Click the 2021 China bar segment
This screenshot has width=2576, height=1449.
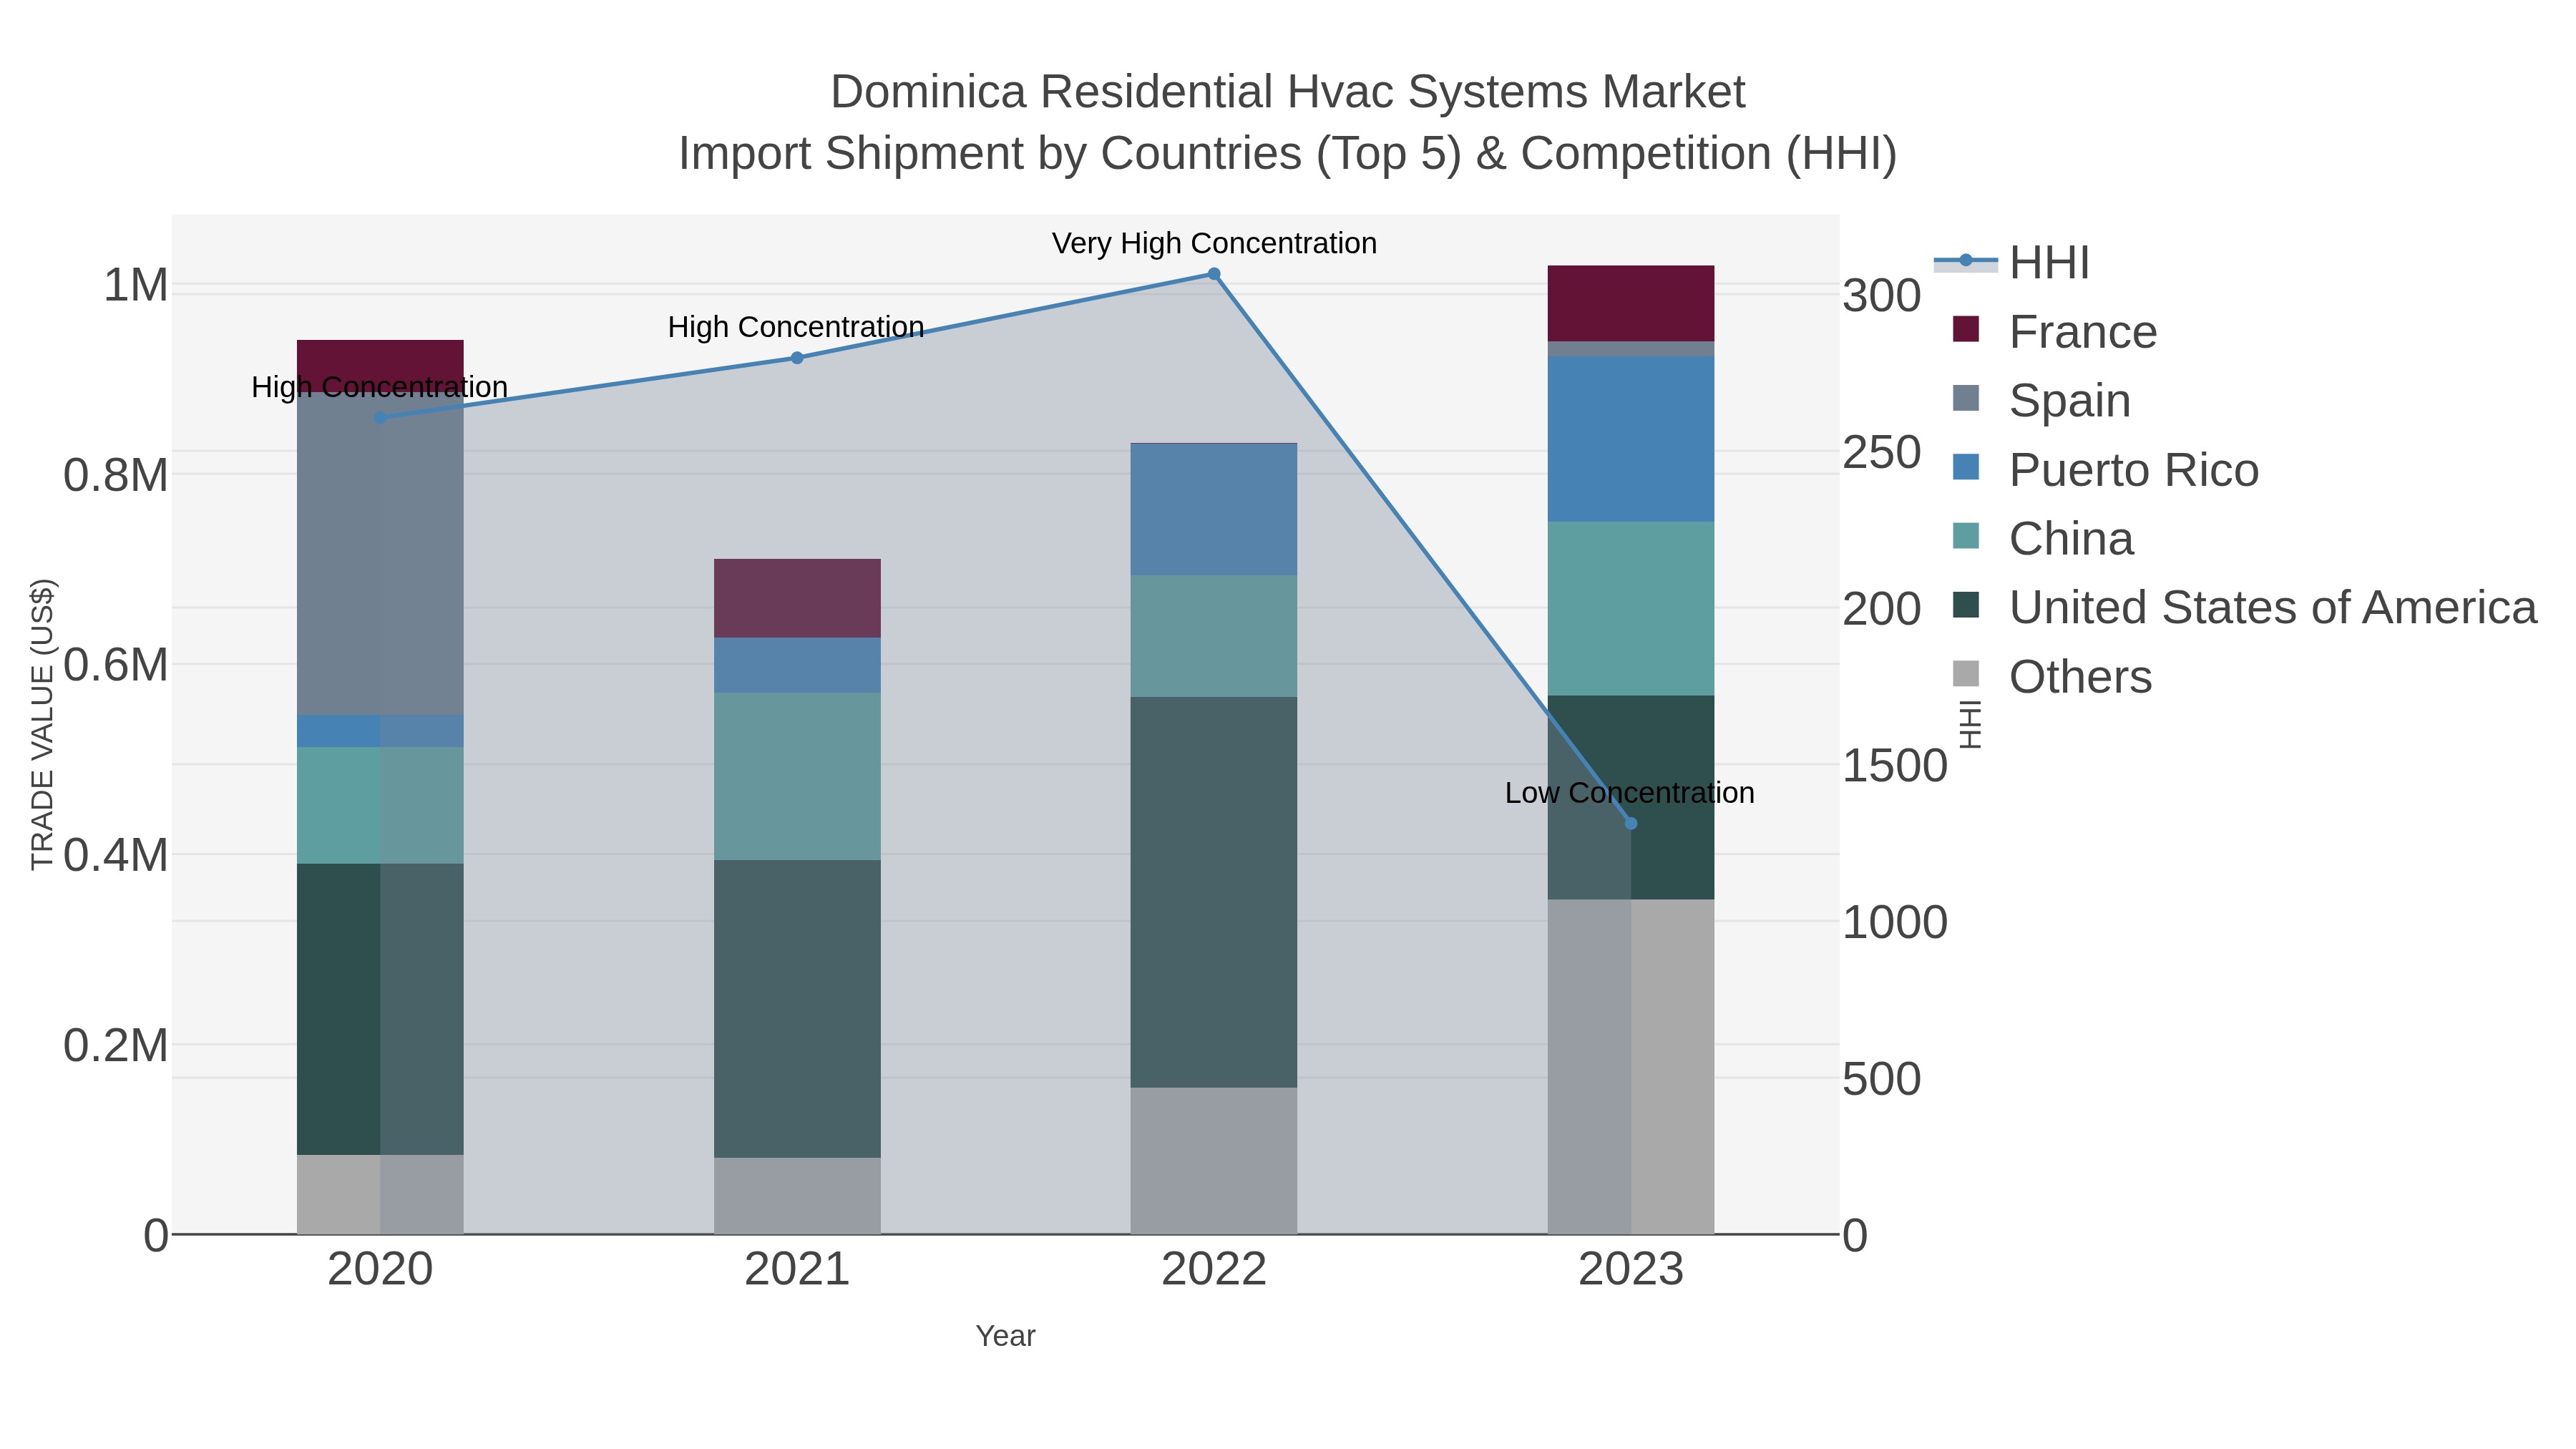coord(797,776)
